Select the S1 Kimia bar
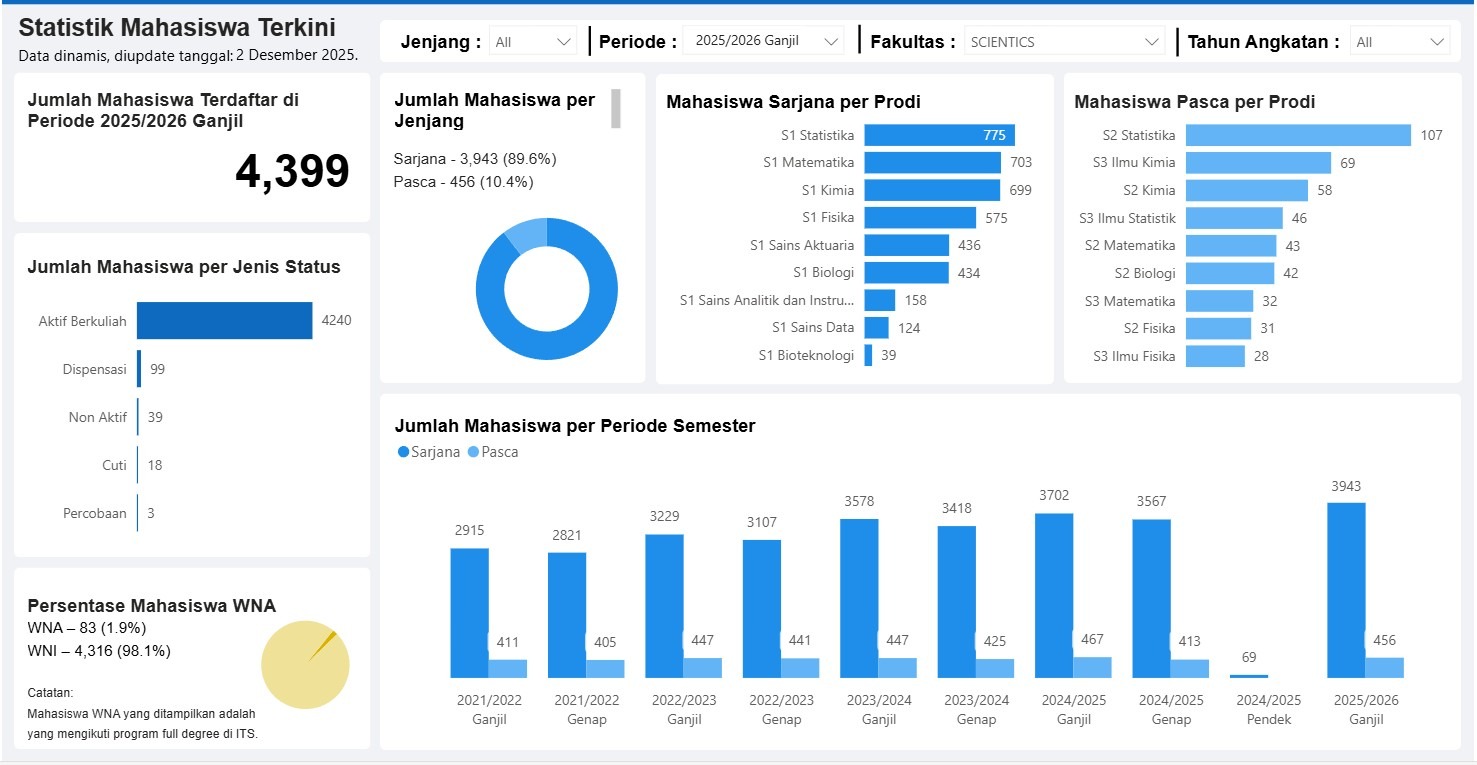The width and height of the screenshot is (1477, 765). click(x=932, y=190)
